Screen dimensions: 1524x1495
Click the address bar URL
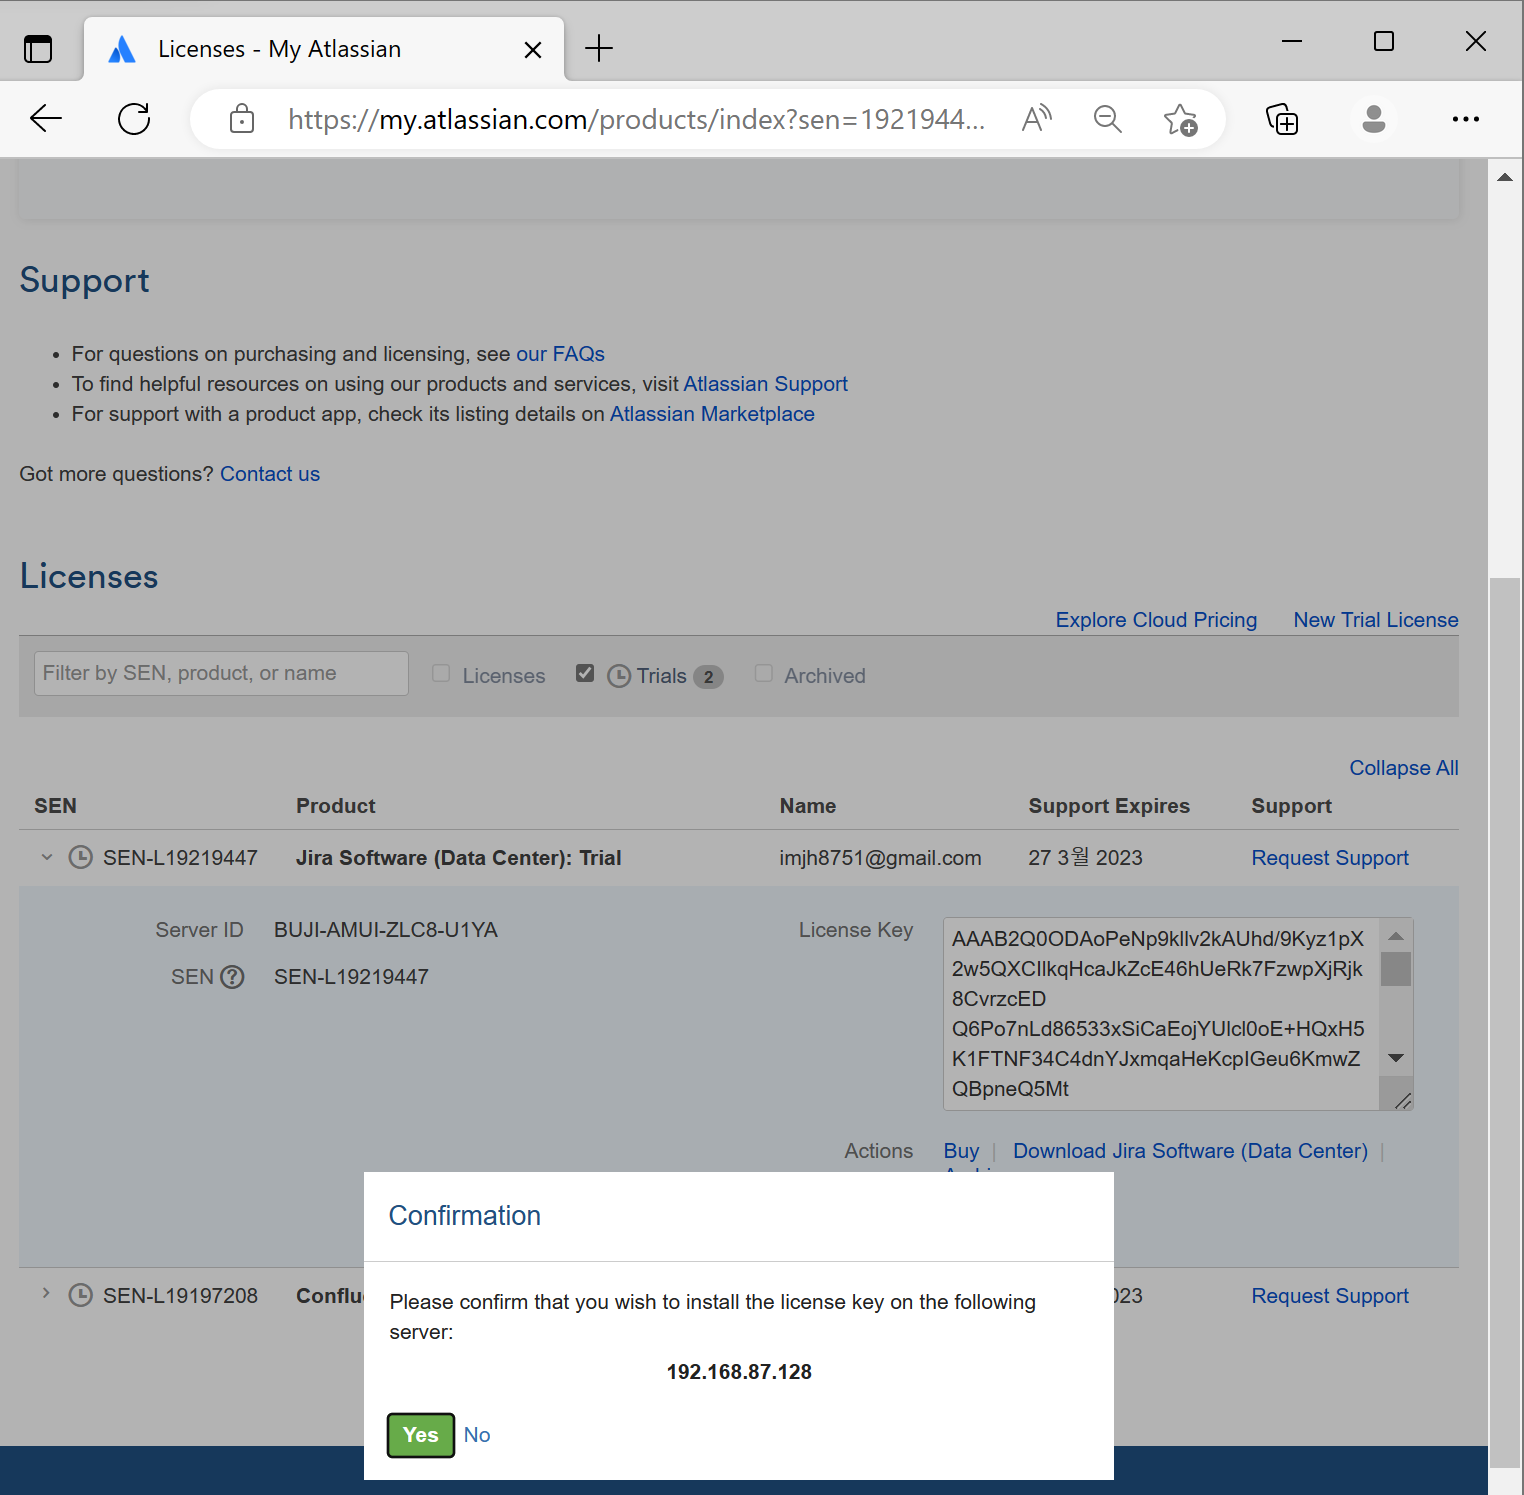[x=636, y=119]
